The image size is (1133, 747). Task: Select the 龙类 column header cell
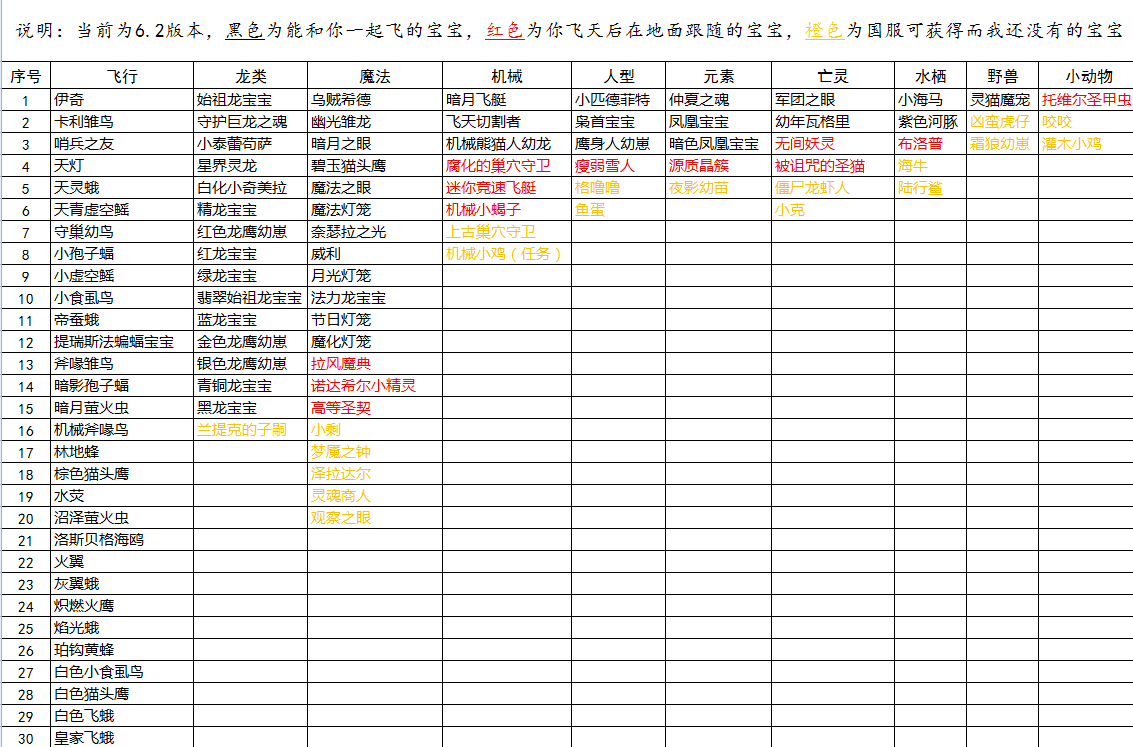(x=251, y=76)
